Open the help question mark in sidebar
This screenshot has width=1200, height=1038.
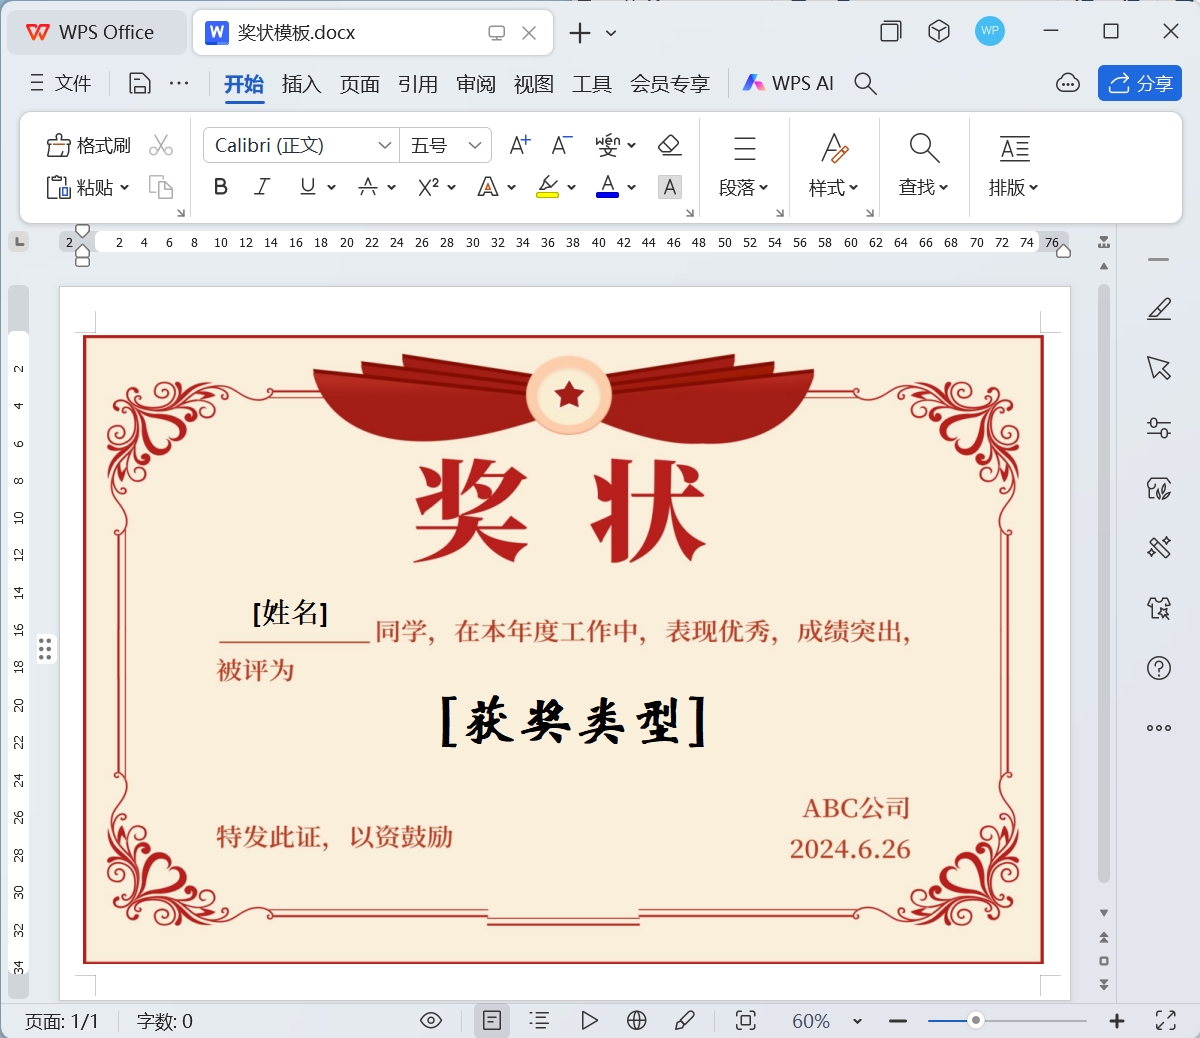1158,668
